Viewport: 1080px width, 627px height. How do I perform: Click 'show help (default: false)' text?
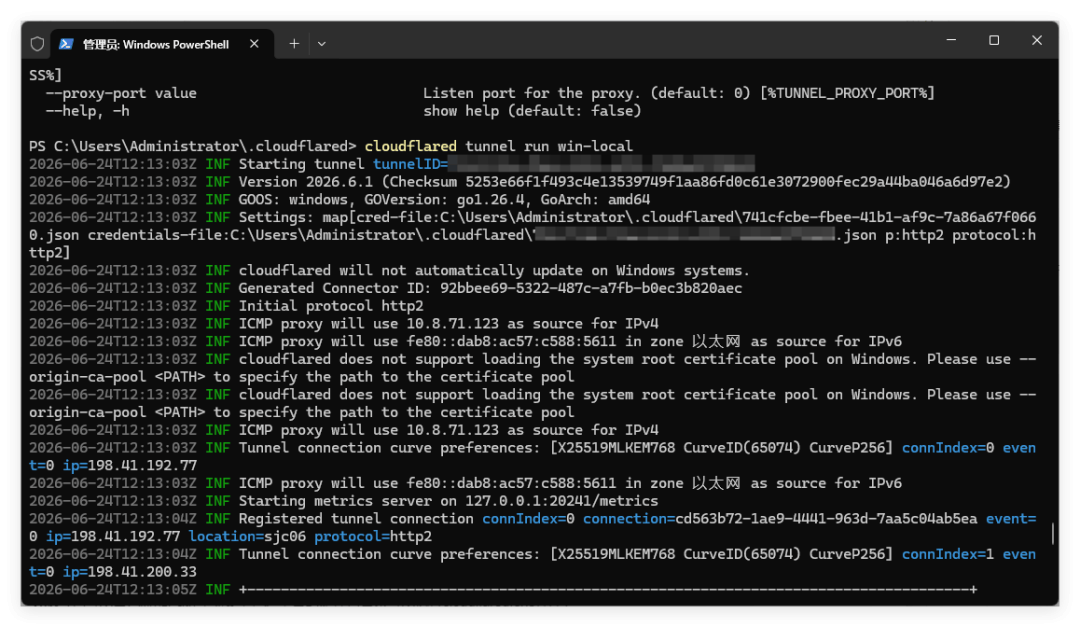tap(532, 111)
